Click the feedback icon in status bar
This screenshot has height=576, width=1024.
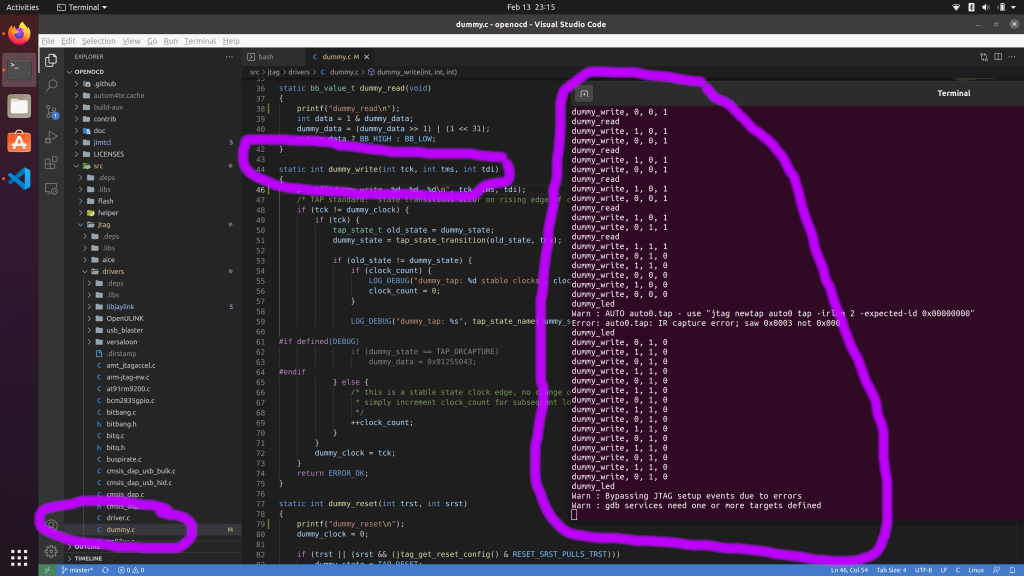coord(996,570)
